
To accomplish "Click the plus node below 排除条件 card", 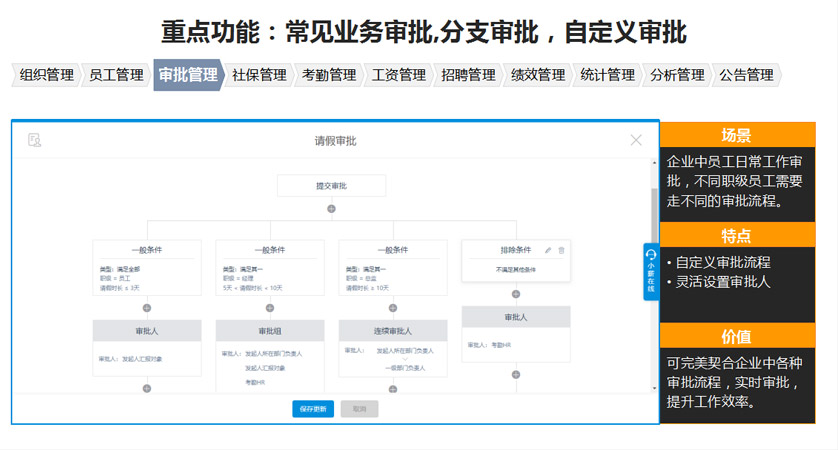I will pyautogui.click(x=516, y=294).
